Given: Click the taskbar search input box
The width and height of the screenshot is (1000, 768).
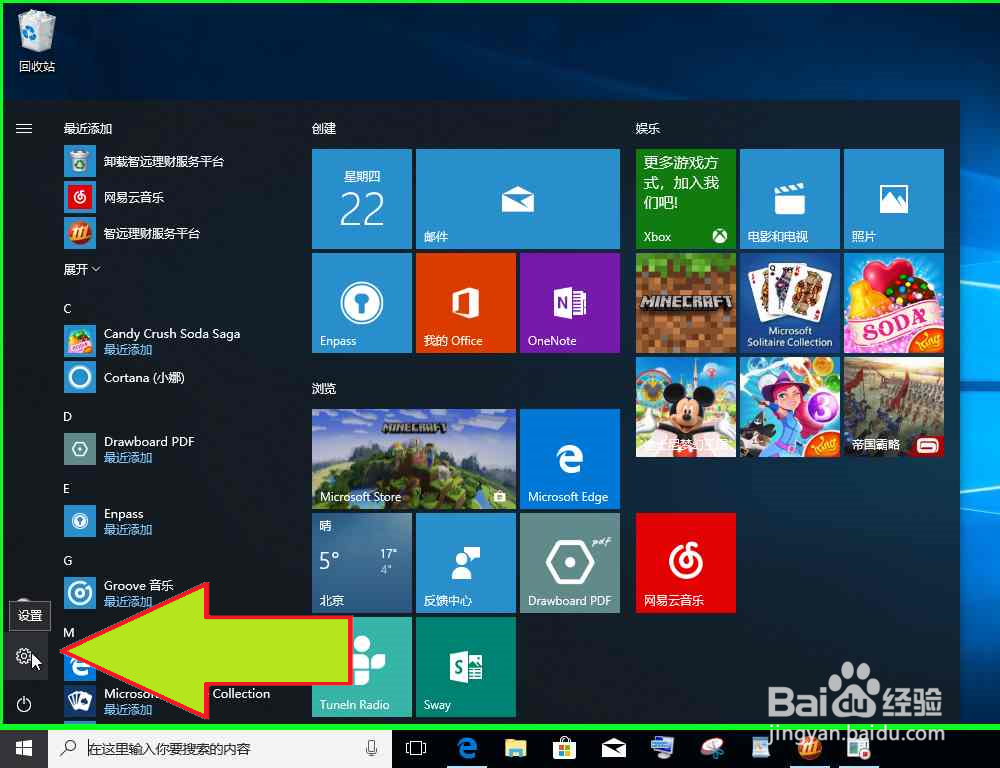Looking at the screenshot, I should coord(219,748).
